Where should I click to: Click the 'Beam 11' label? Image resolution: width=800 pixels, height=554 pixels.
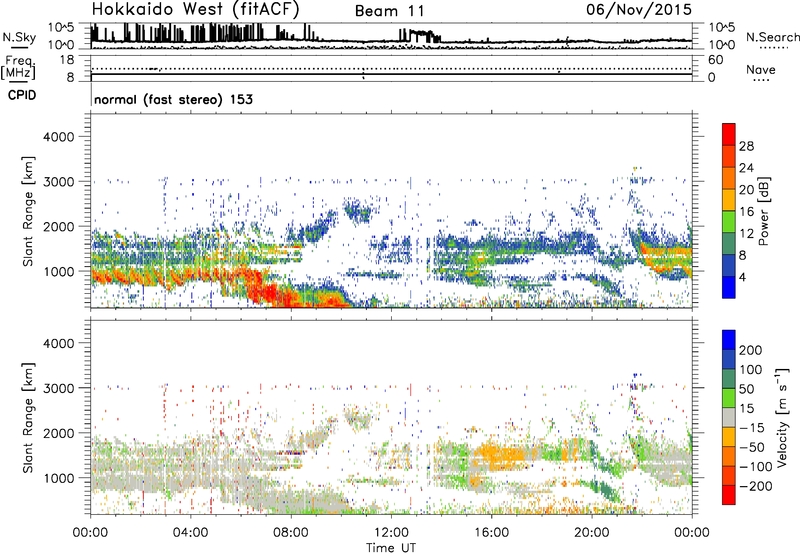[x=390, y=11]
